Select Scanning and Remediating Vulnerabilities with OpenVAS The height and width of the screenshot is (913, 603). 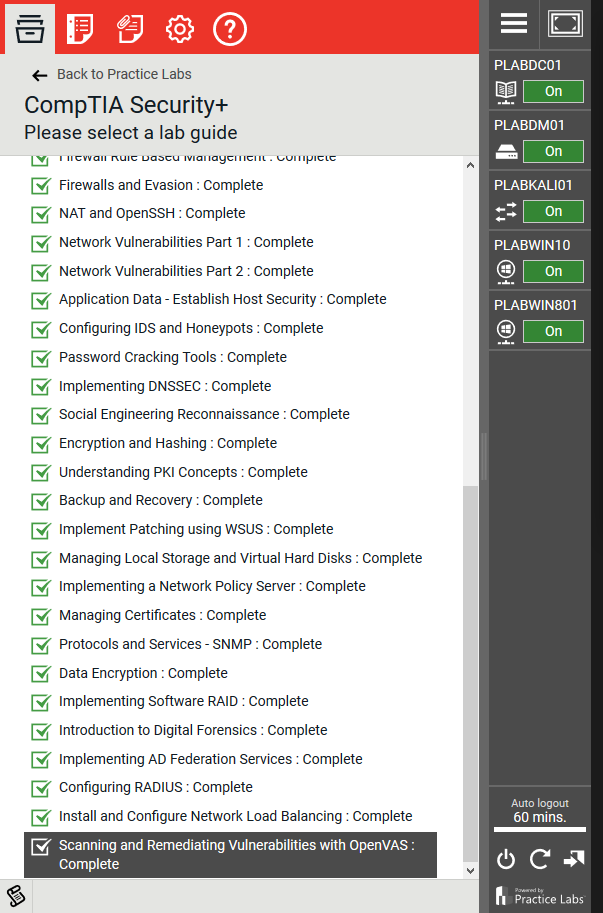point(230,855)
